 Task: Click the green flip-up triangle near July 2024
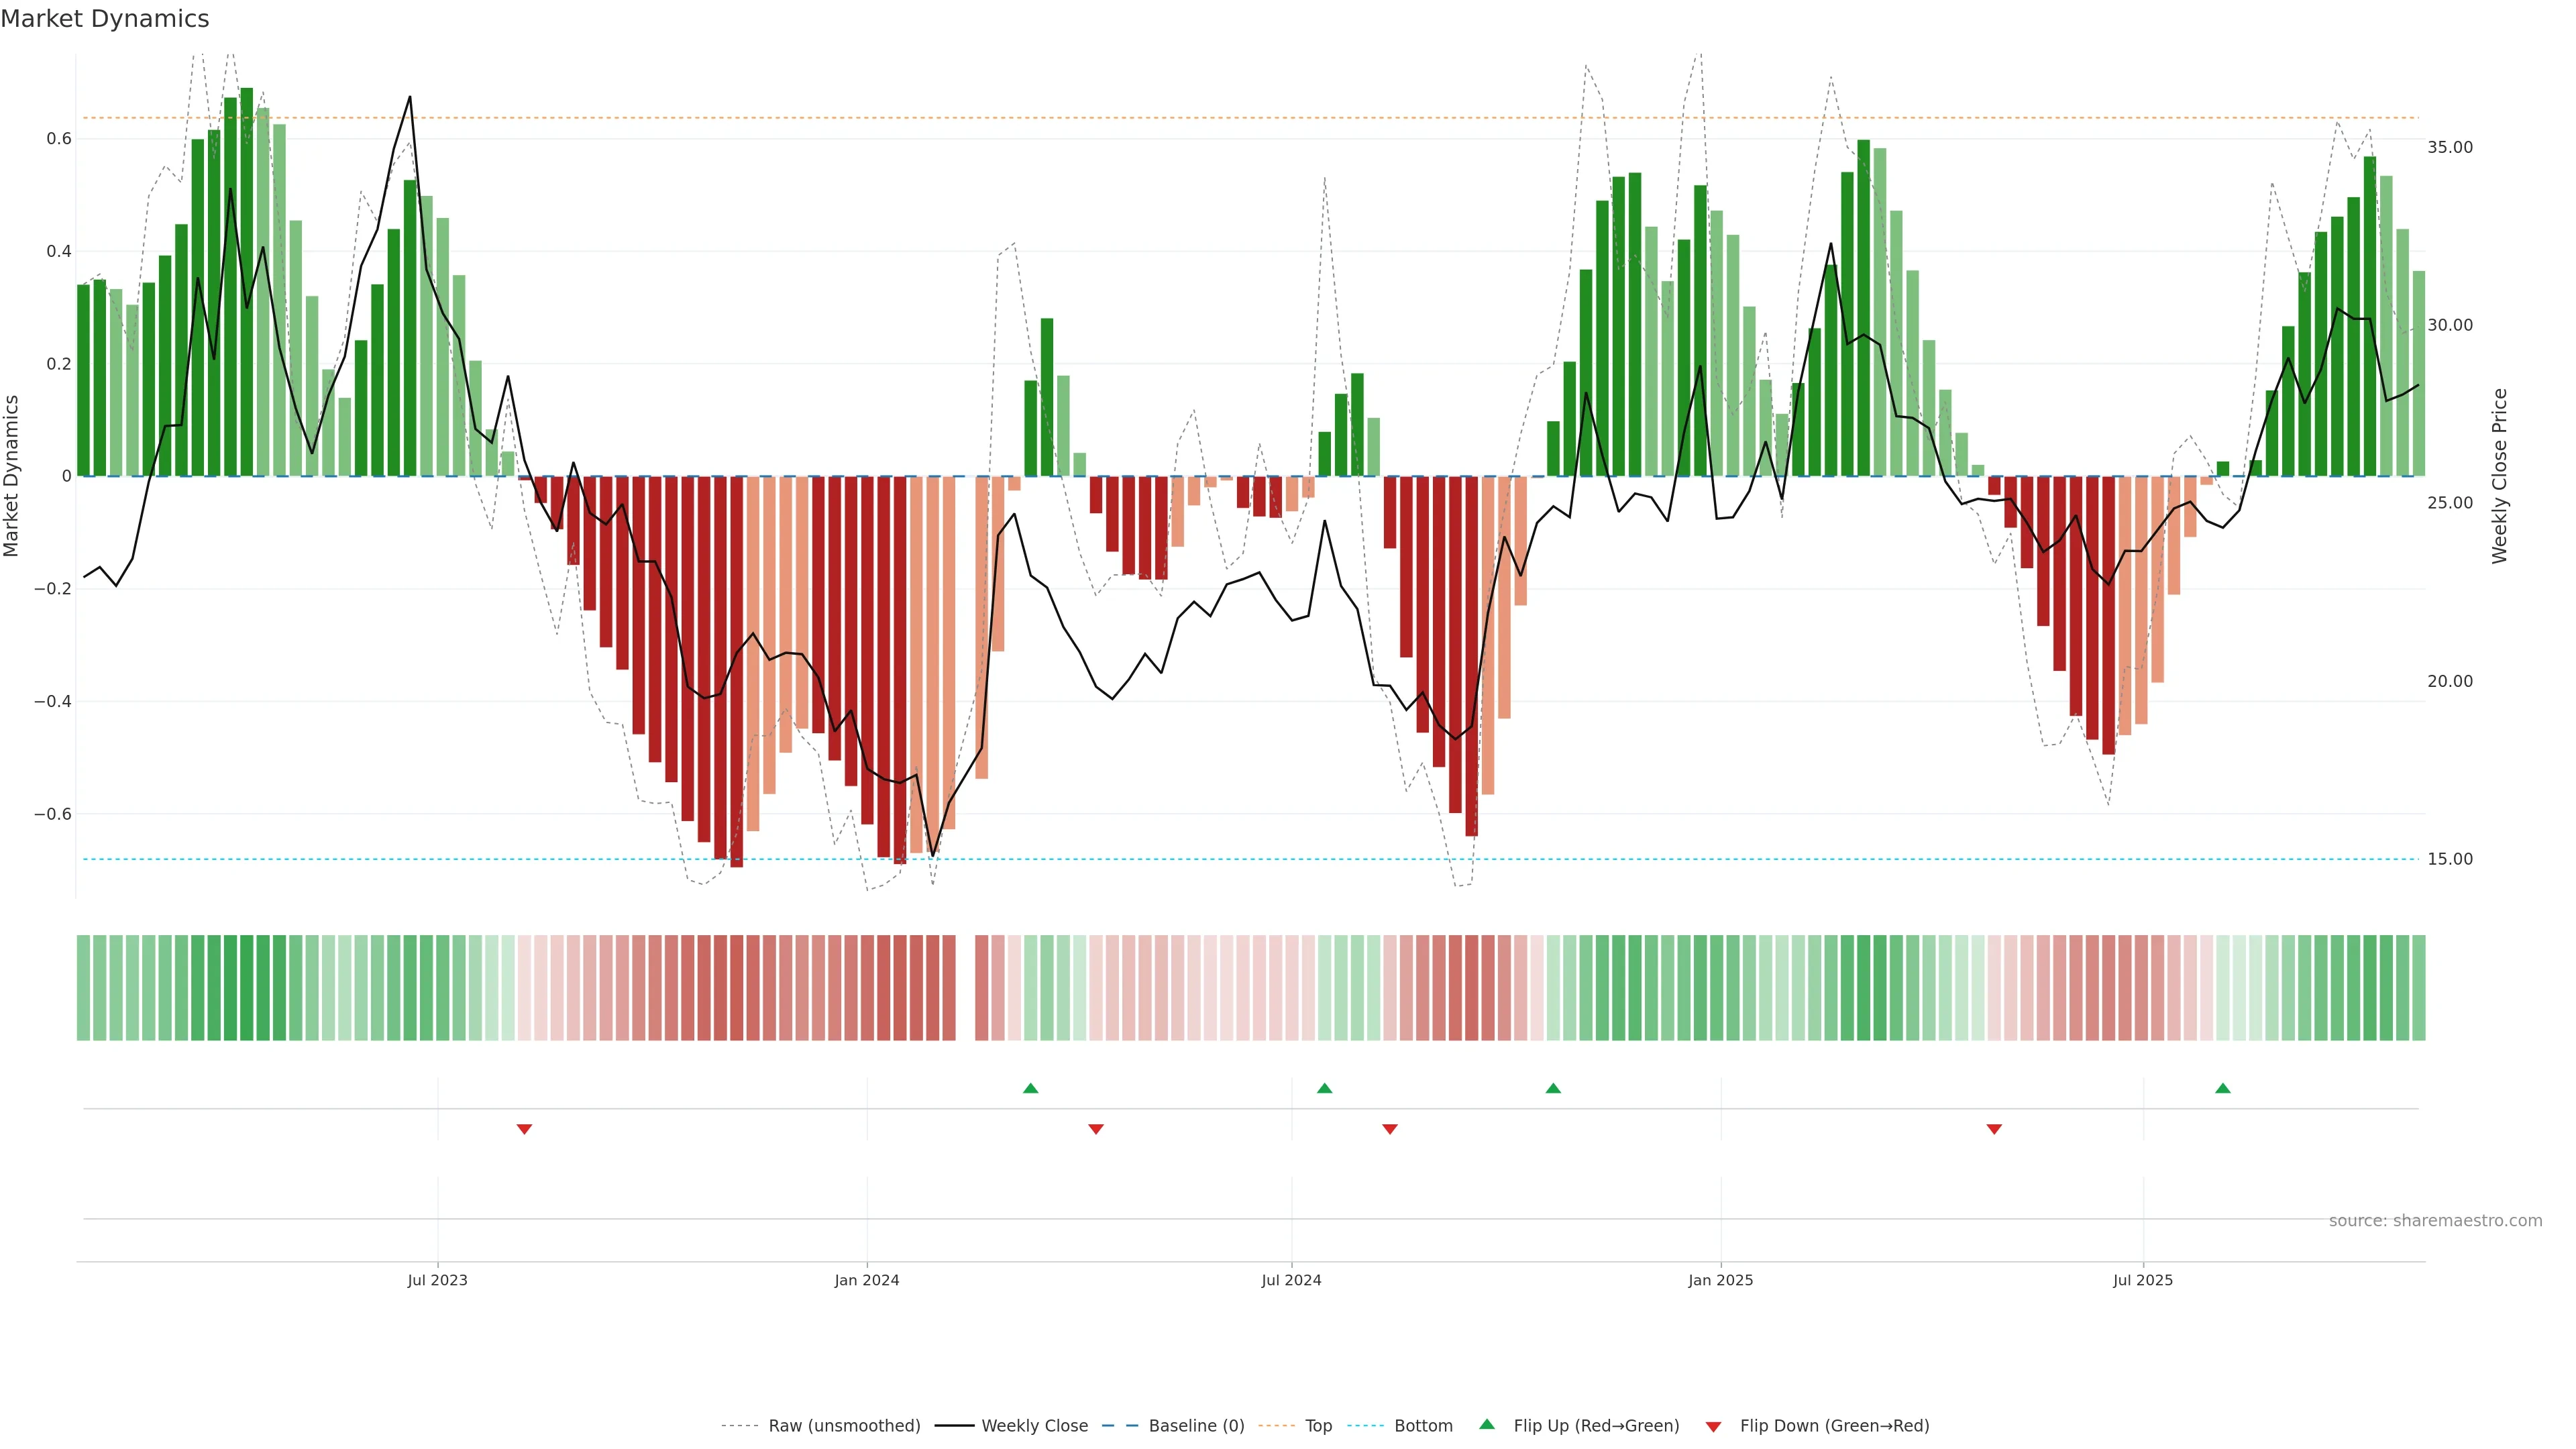click(x=1324, y=1088)
